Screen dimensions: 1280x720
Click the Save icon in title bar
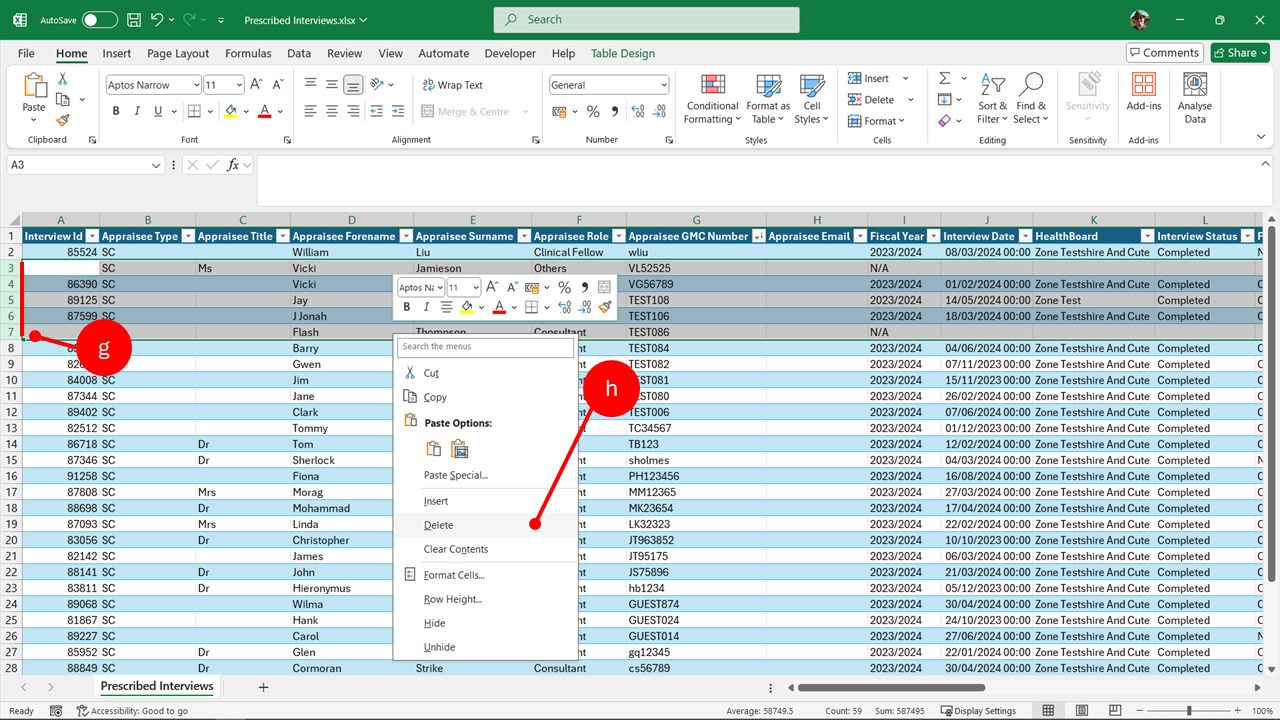click(x=135, y=20)
